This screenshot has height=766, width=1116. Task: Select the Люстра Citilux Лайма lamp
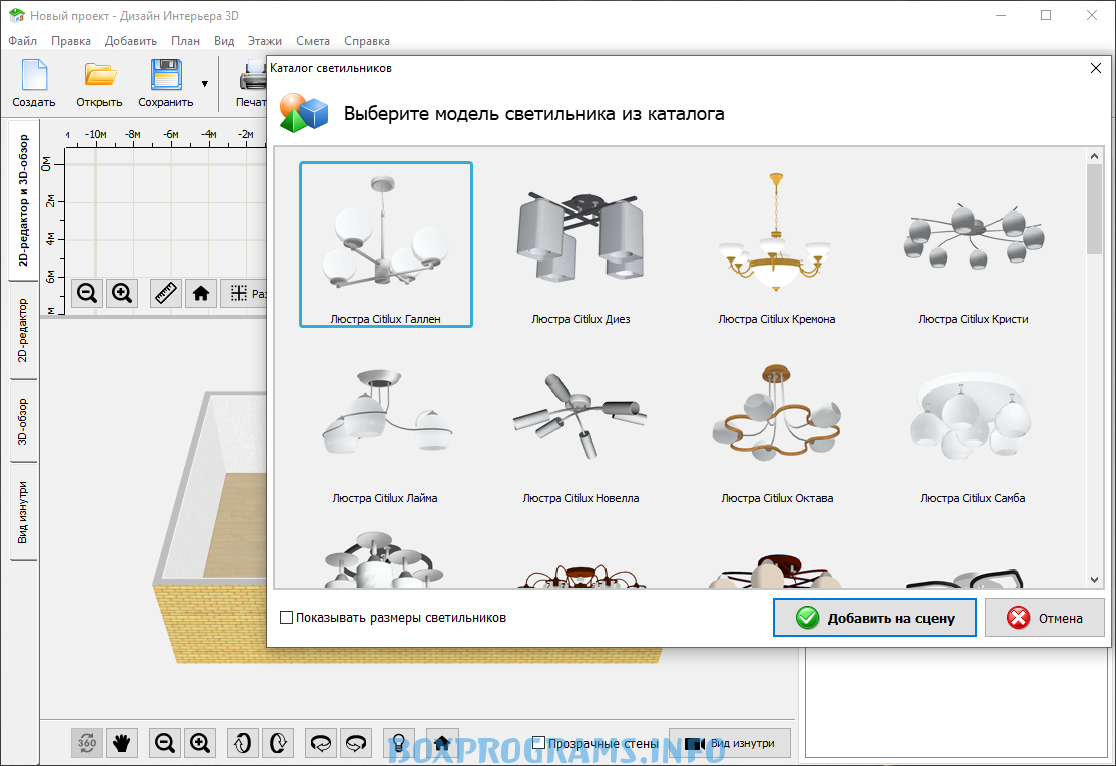pyautogui.click(x=385, y=433)
